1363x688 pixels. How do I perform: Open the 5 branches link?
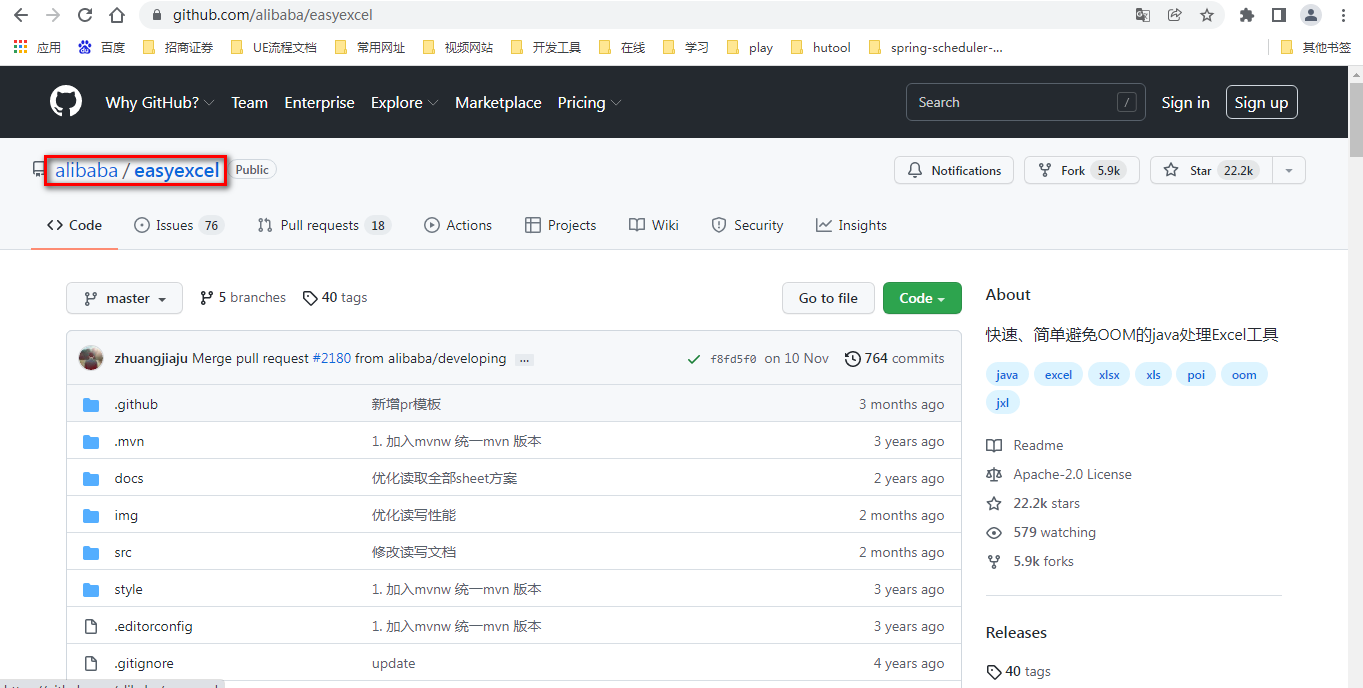(x=243, y=298)
